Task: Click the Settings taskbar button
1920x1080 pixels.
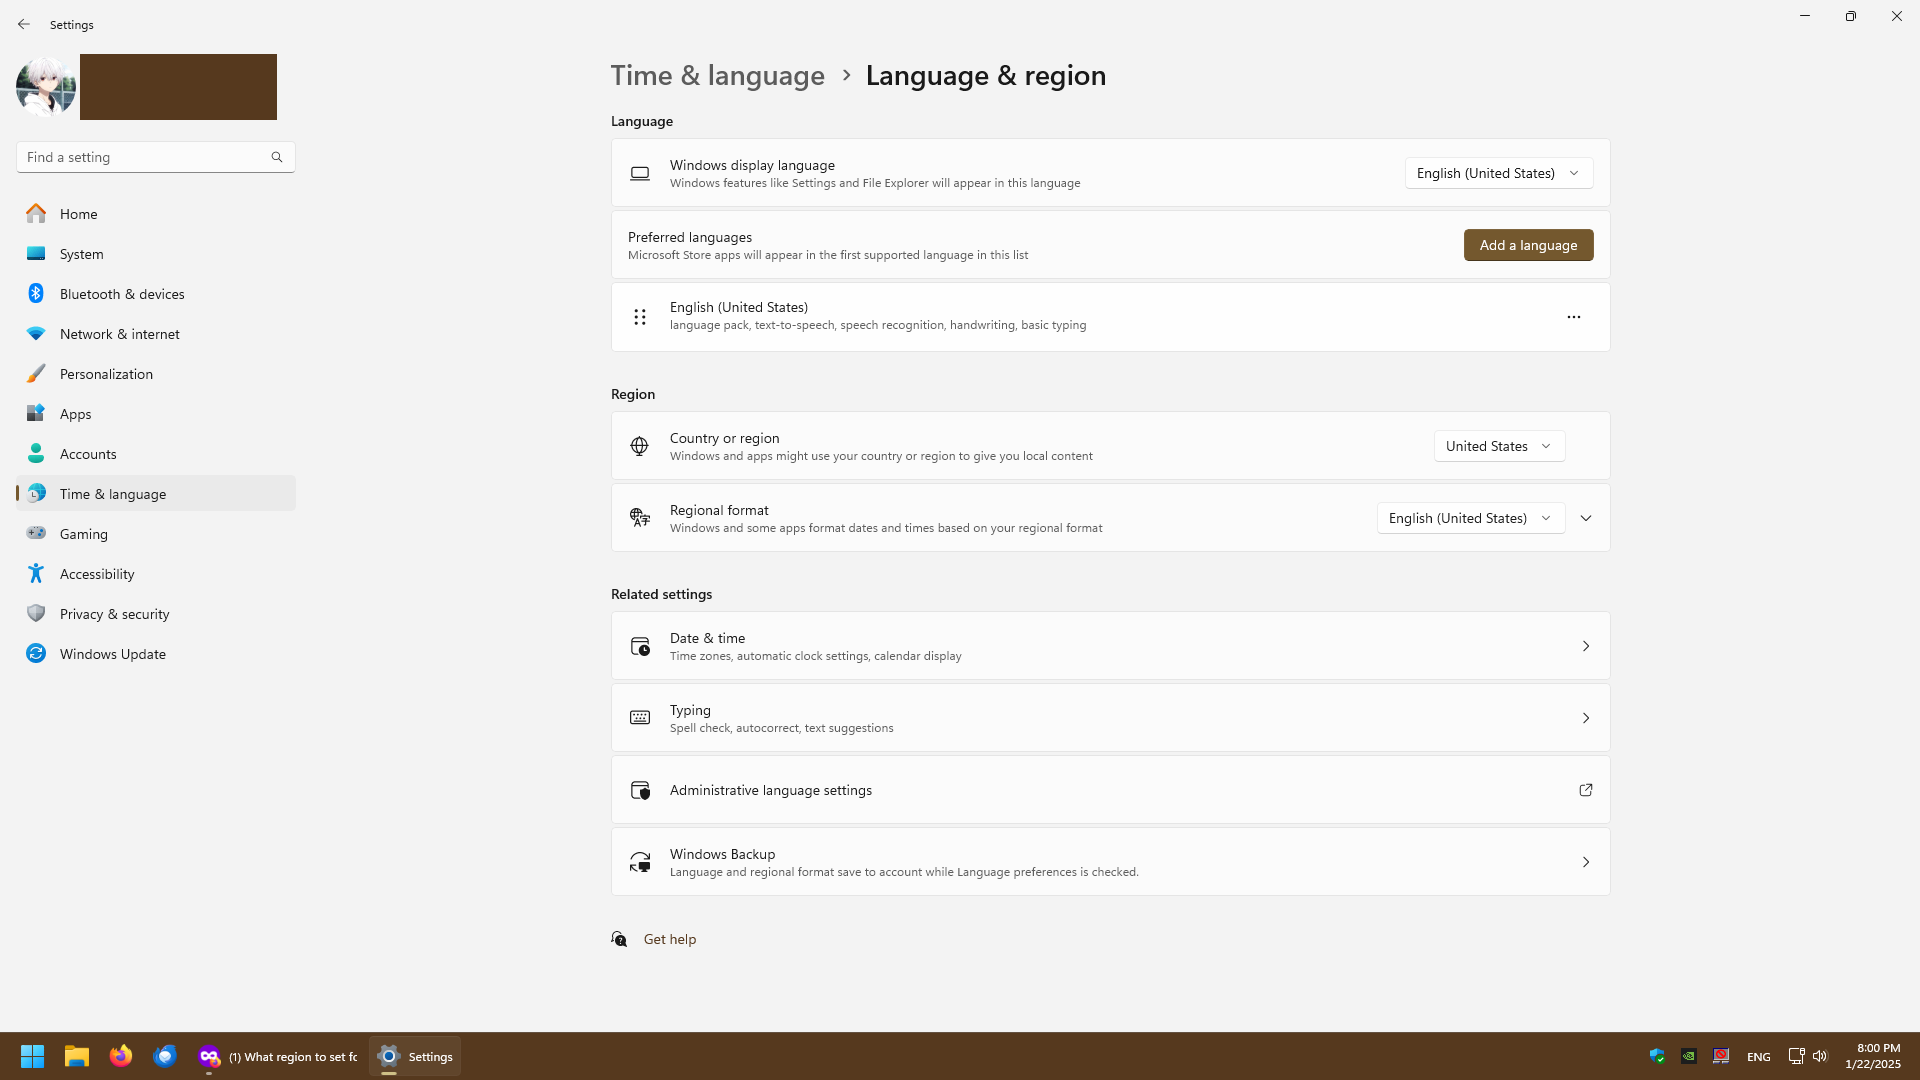Action: (415, 1056)
